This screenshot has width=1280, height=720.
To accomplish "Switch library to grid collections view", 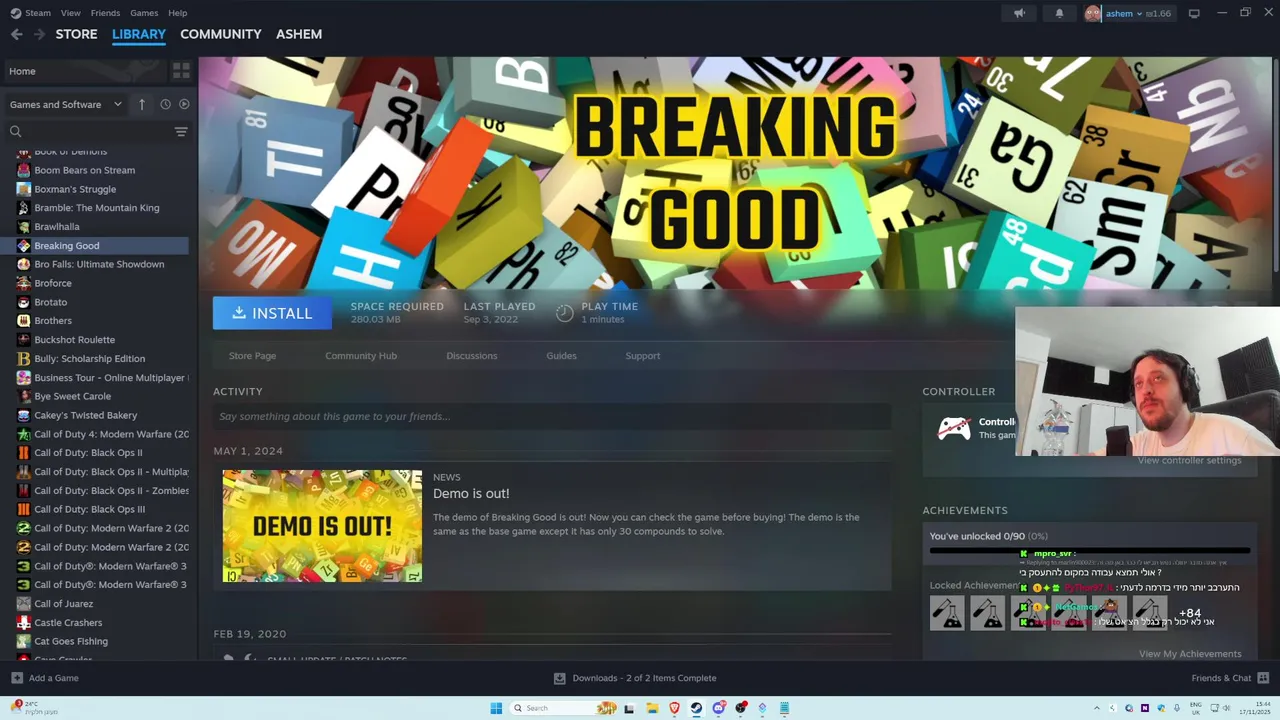I will point(181,71).
